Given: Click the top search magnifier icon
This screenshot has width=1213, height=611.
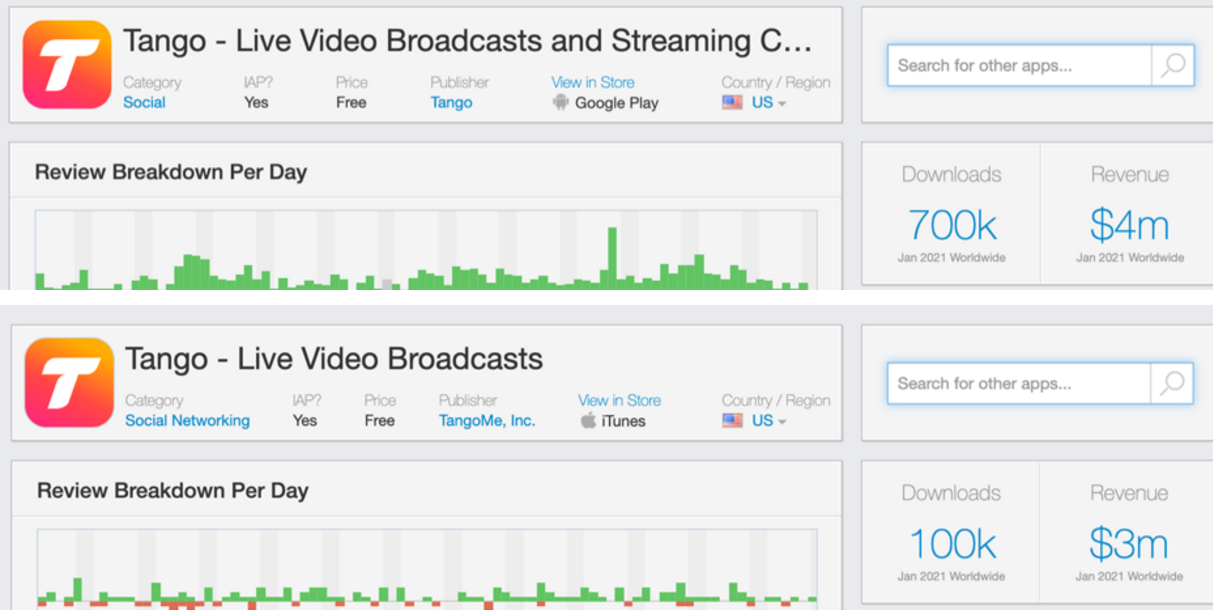Looking at the screenshot, I should pyautogui.click(x=1173, y=66).
